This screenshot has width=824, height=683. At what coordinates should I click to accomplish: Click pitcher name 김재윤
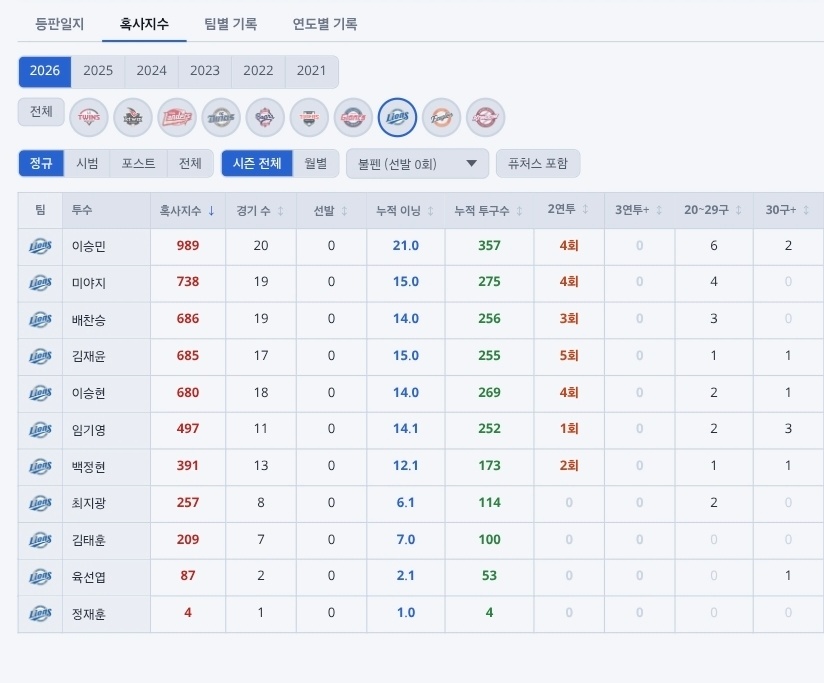89,356
